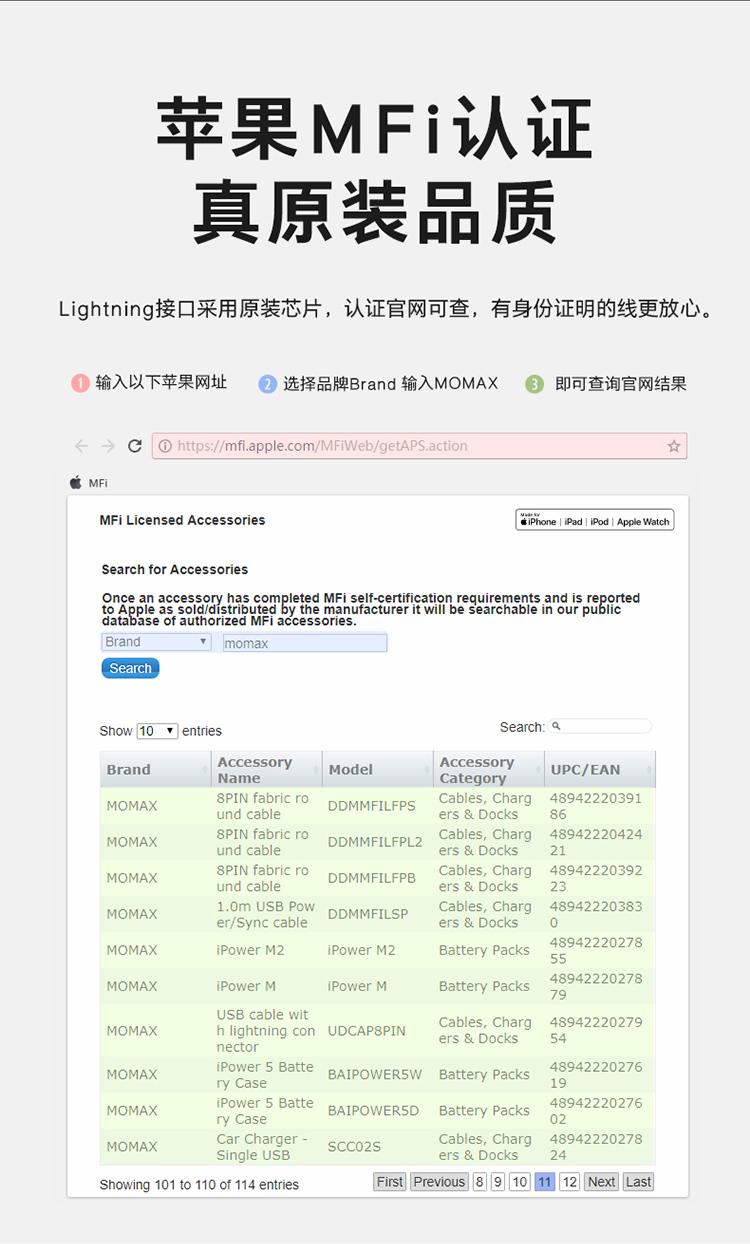Open the Brand search-type dropdown
Screen dimensions: 750x1244
pyautogui.click(x=156, y=642)
